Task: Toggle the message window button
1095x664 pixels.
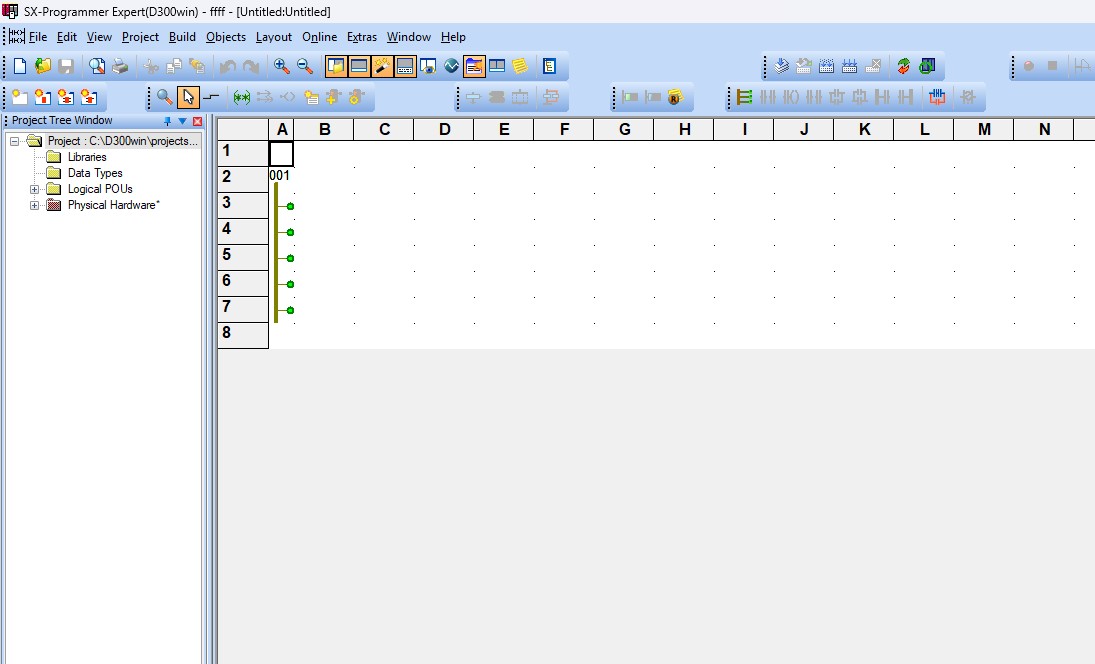Action: [359, 66]
